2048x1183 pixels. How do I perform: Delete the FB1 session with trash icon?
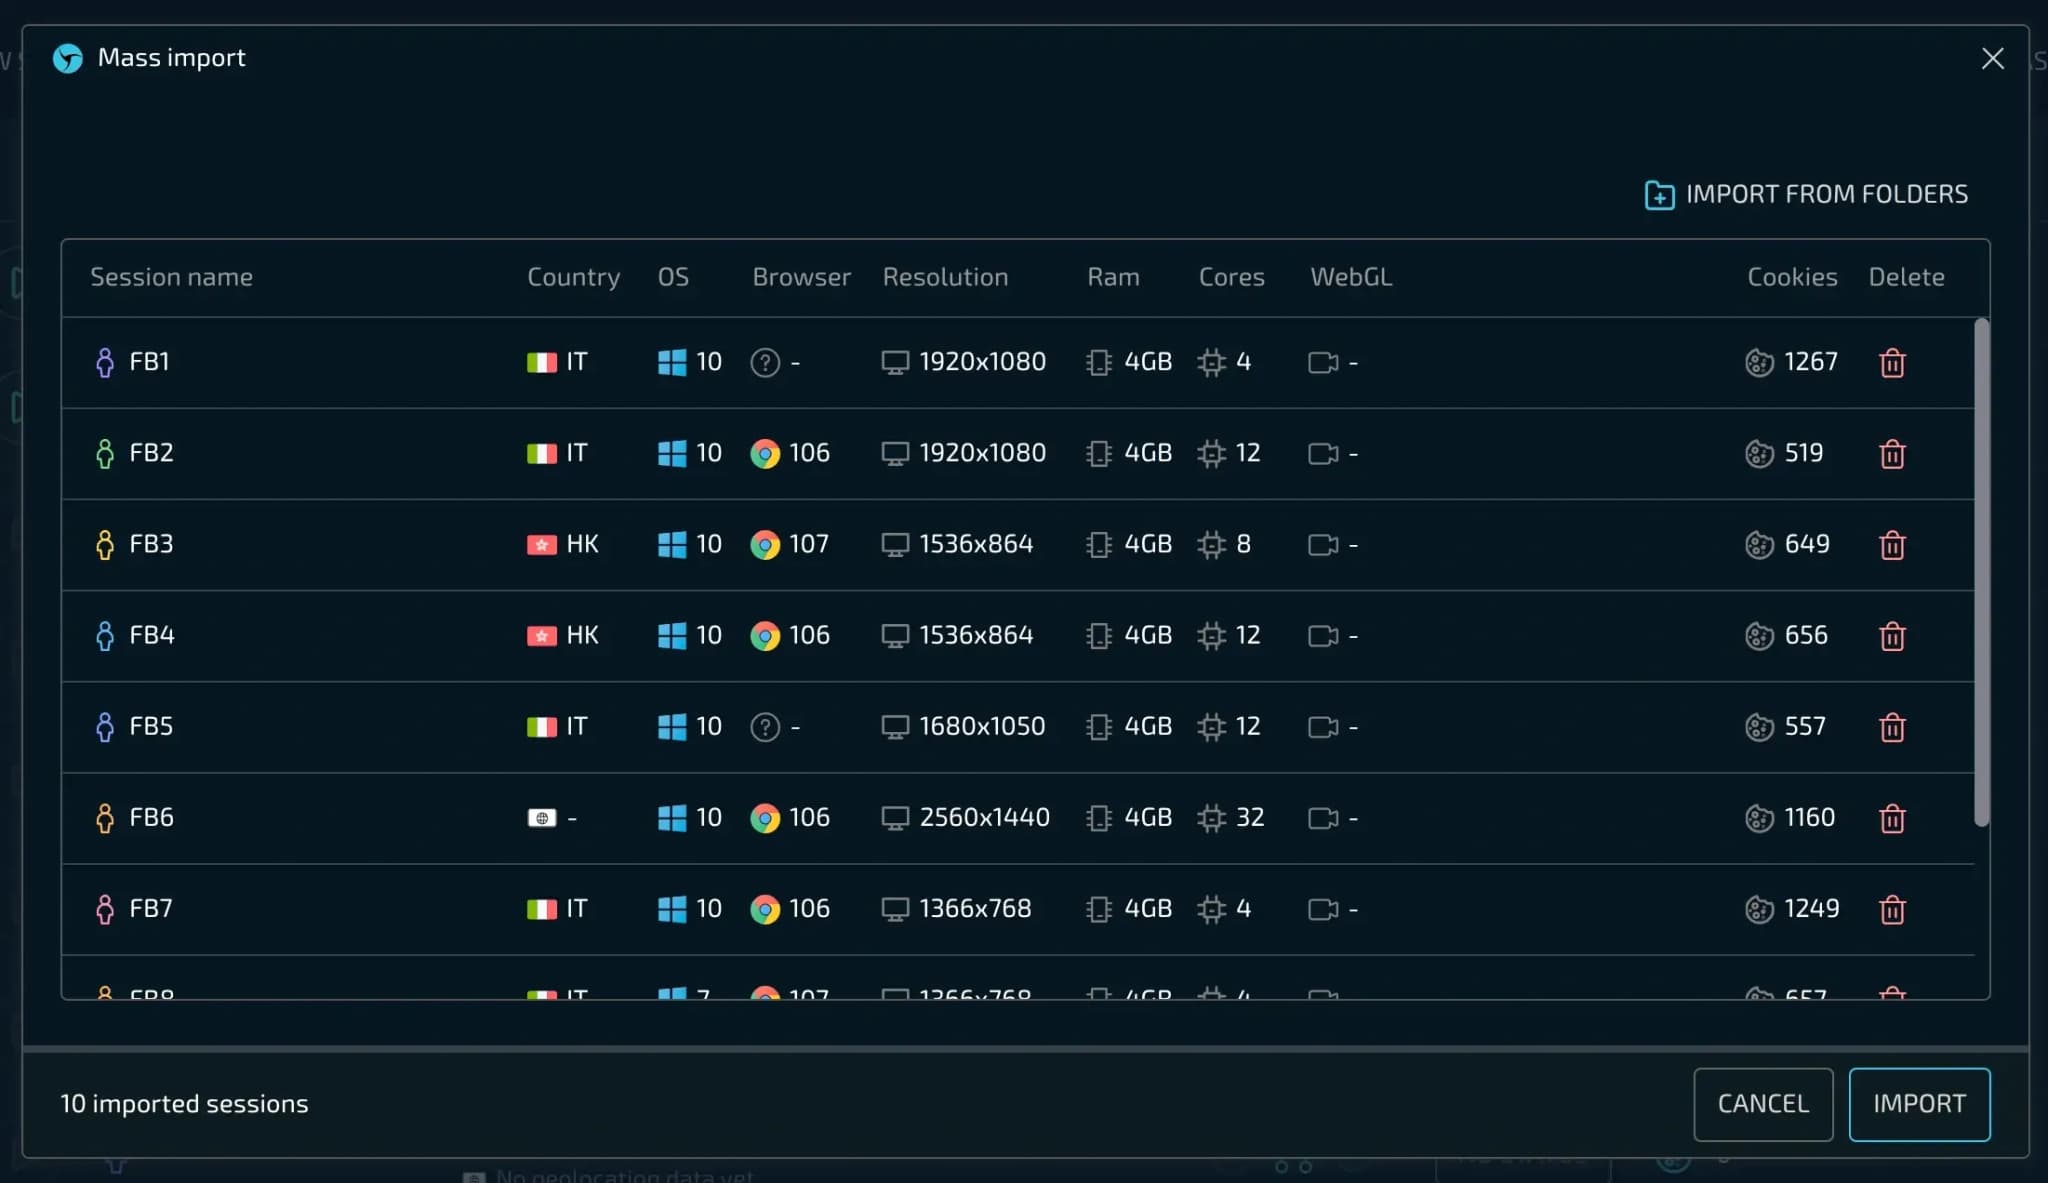click(x=1891, y=363)
